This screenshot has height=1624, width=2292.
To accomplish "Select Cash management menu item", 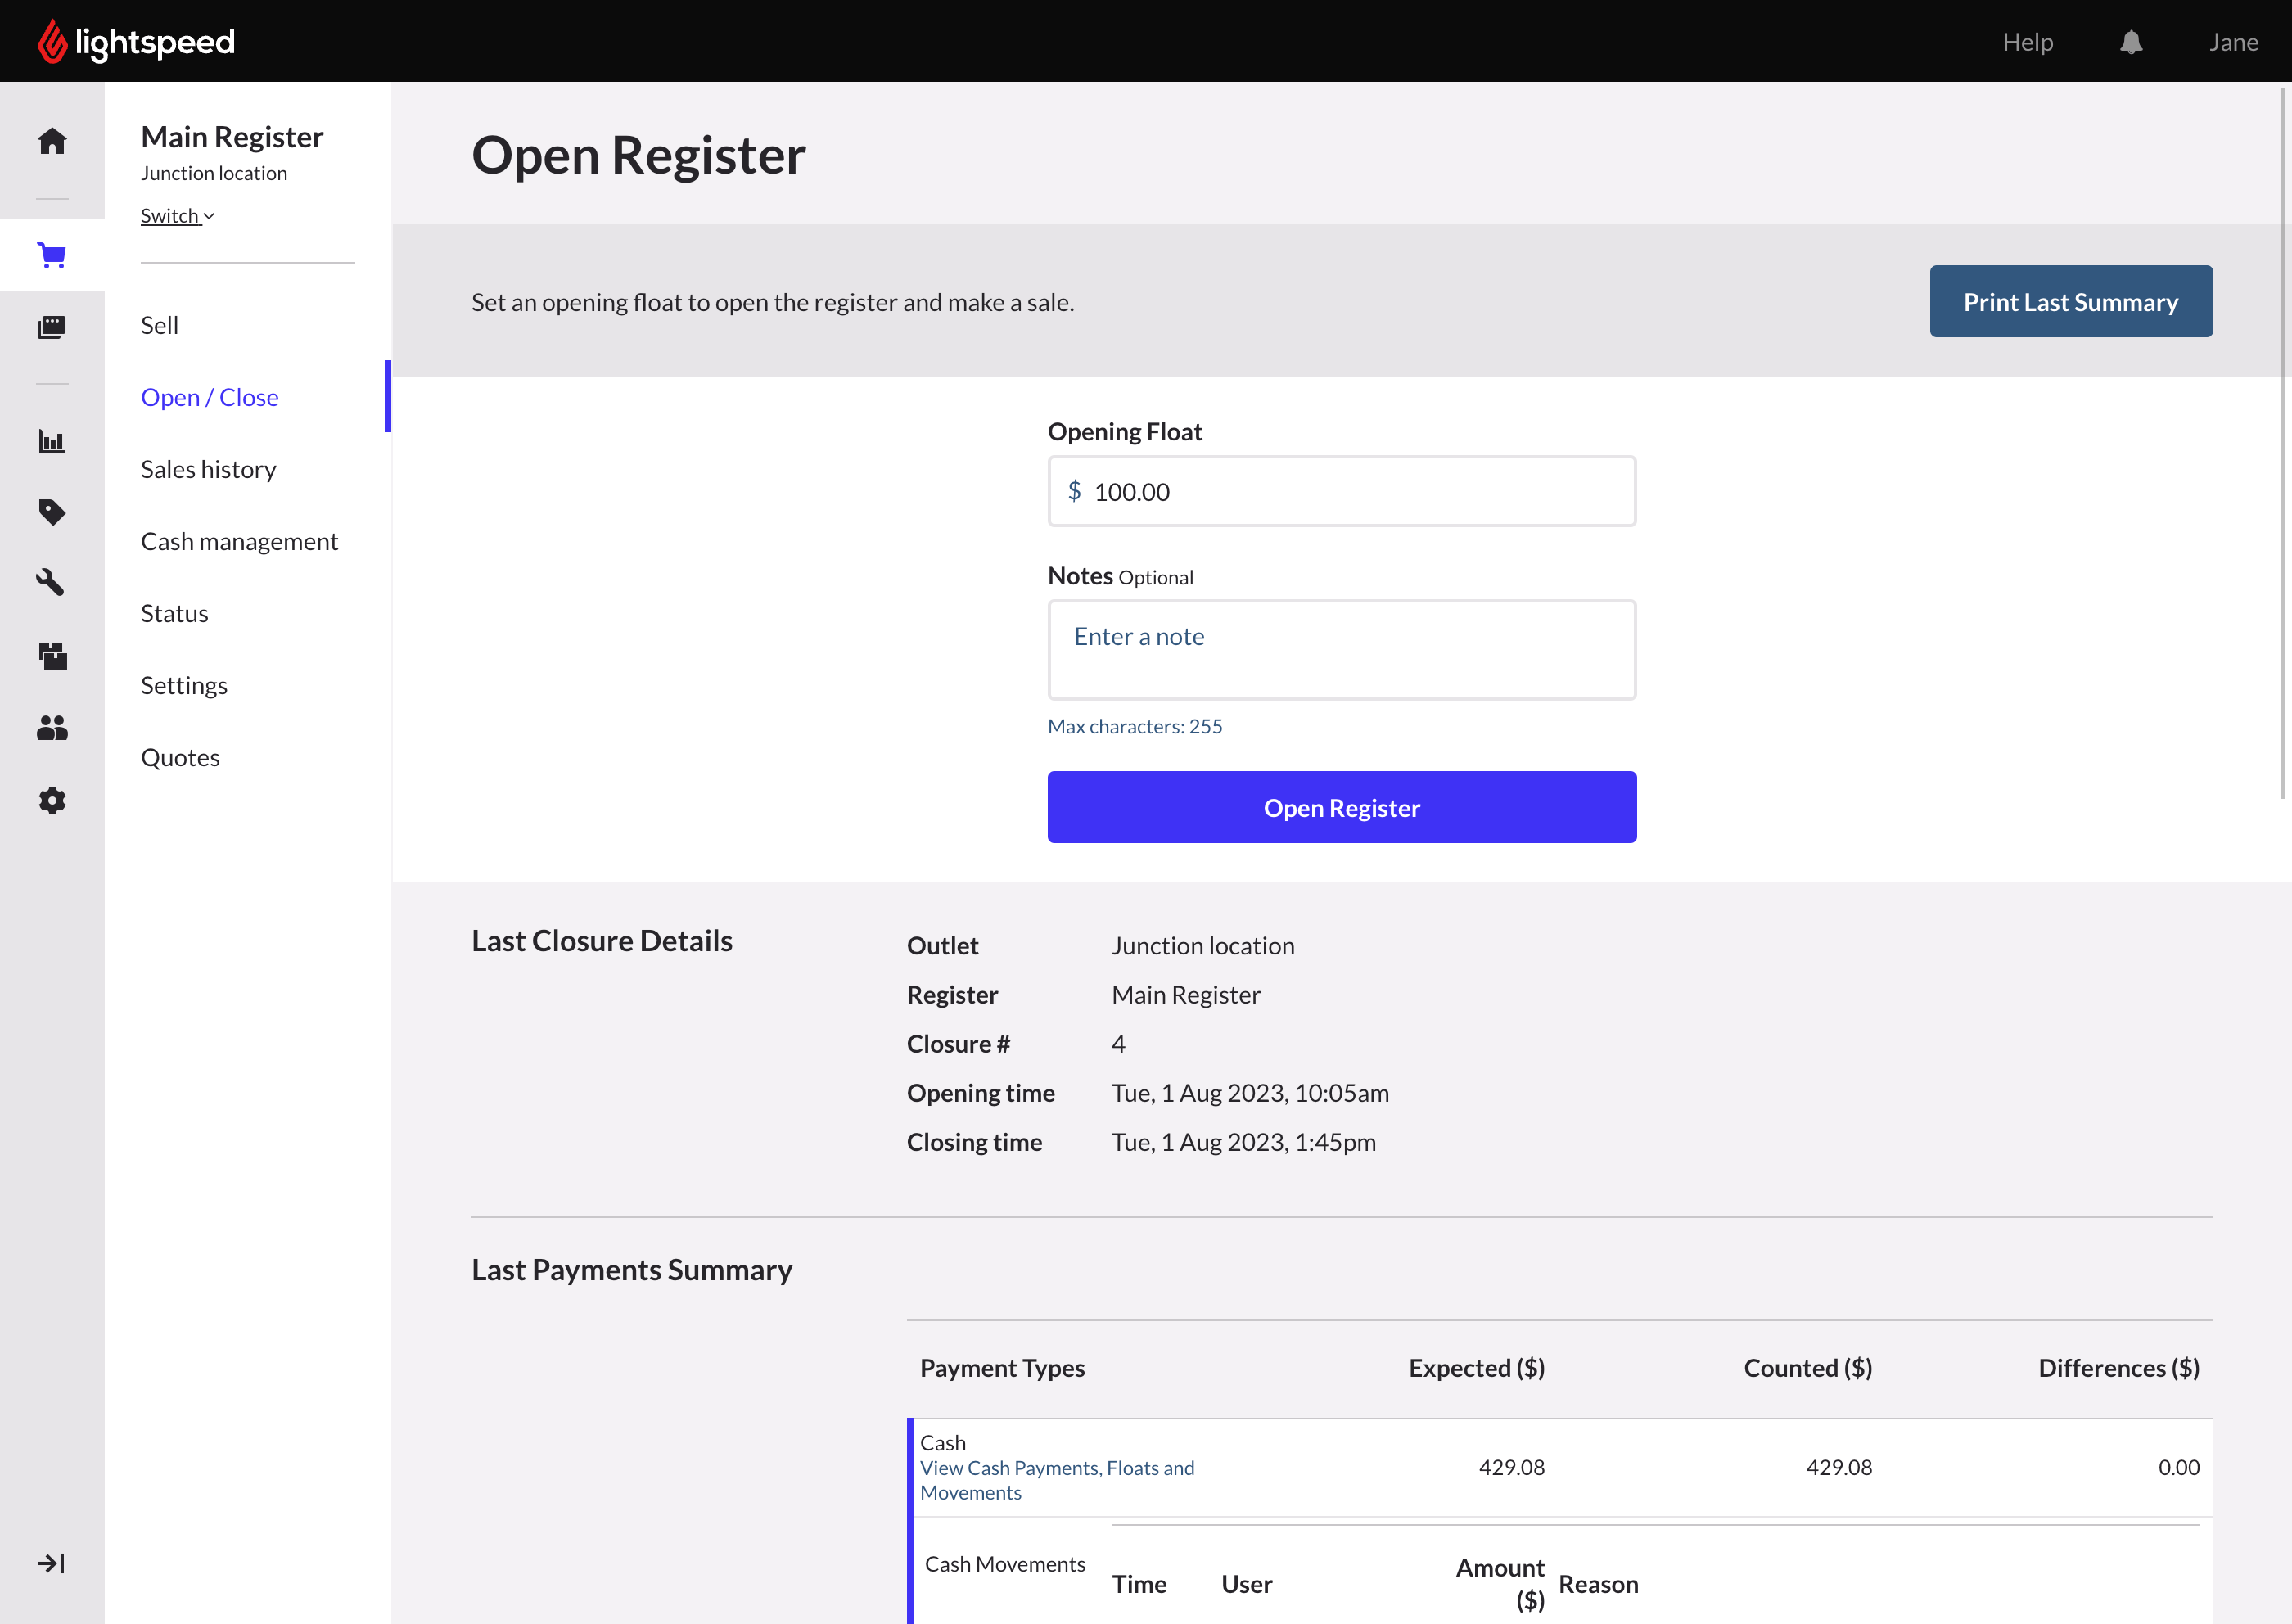I will 239,541.
